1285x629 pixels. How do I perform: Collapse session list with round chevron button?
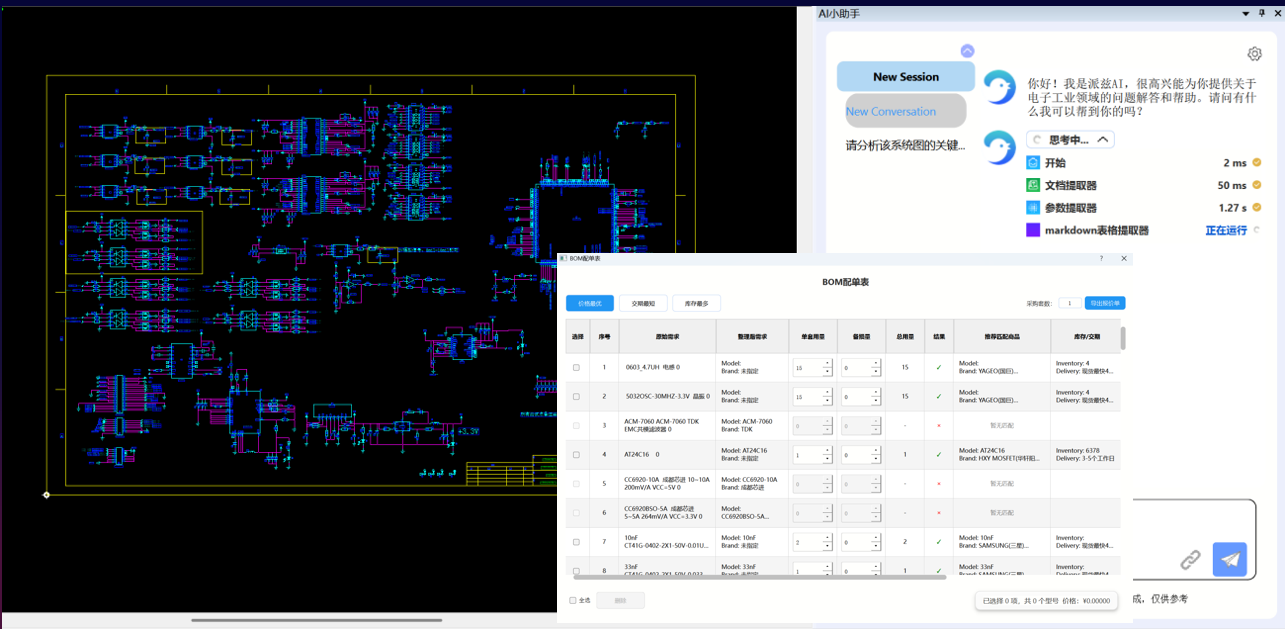(x=967, y=51)
